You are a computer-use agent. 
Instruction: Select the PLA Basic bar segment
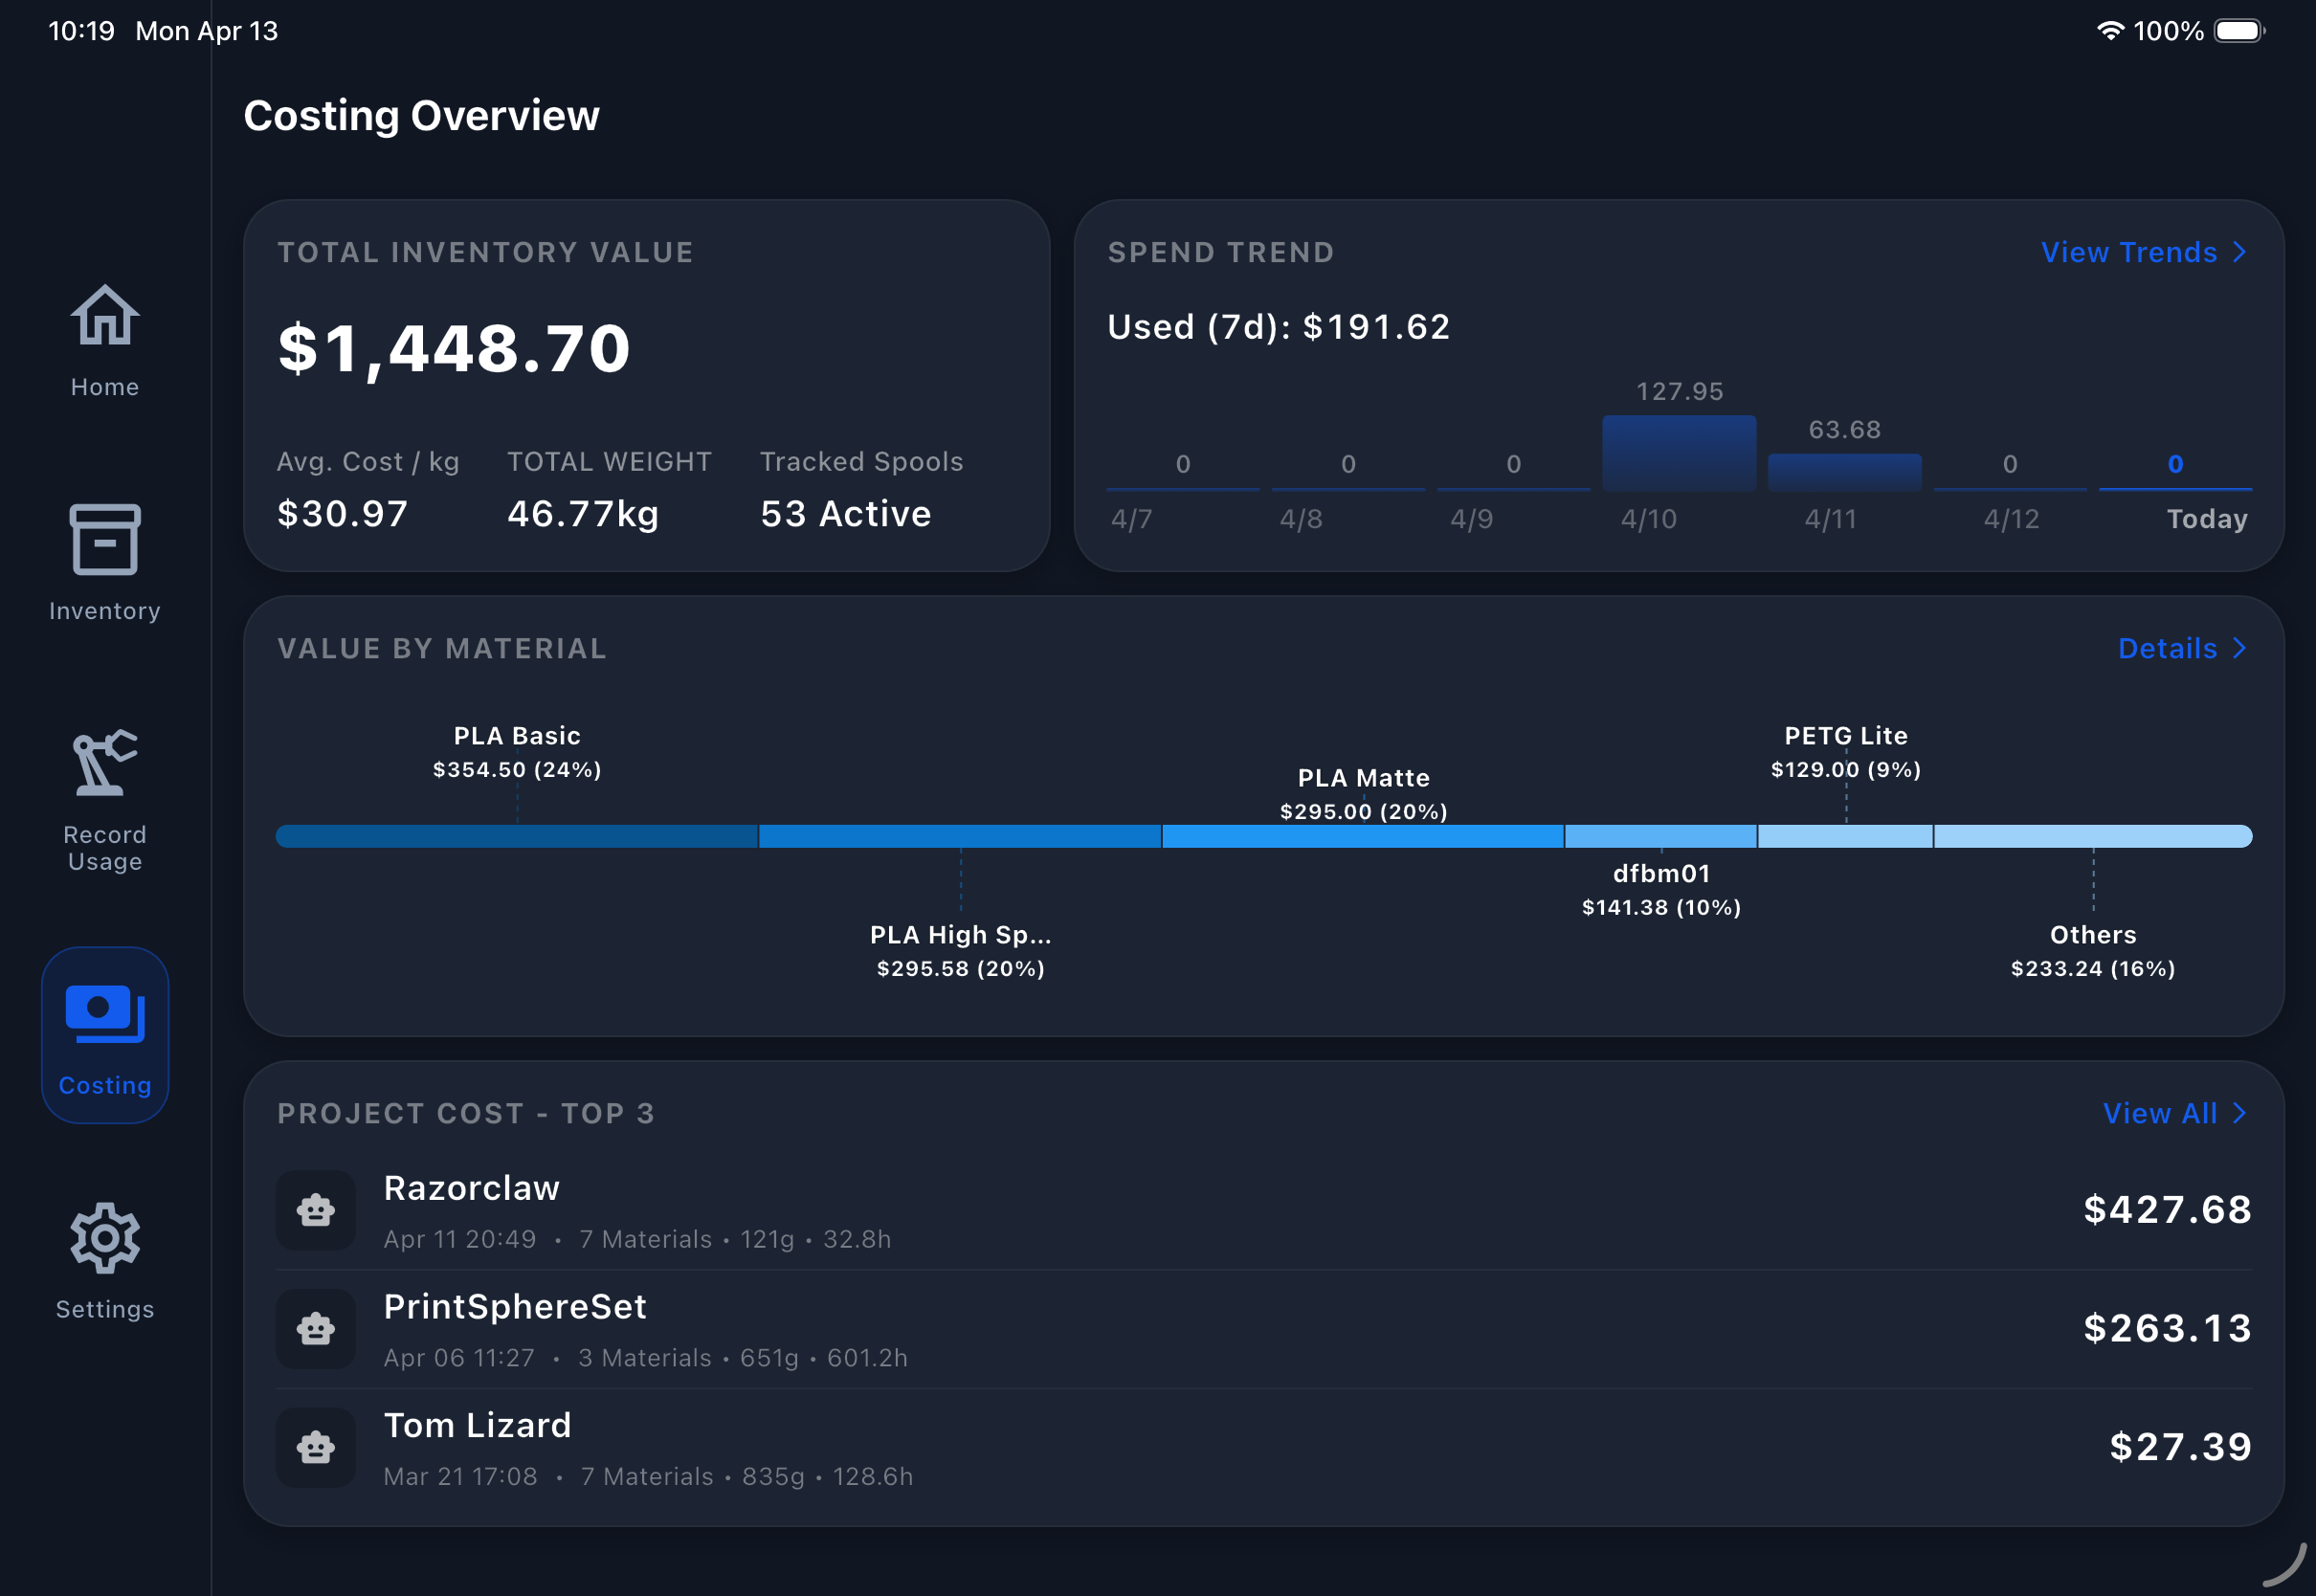click(x=516, y=836)
